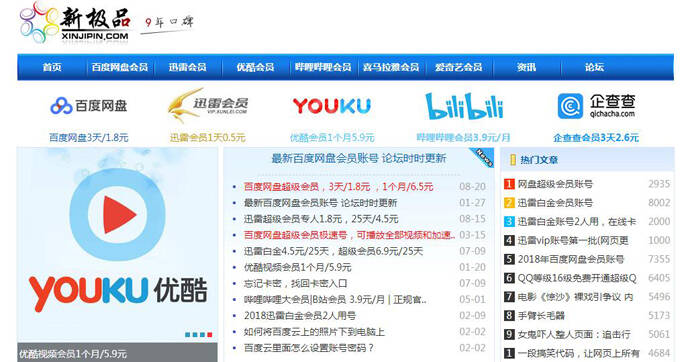The width and height of the screenshot is (690, 362).
Task: Open the 首页 navigation item
Action: click(52, 67)
